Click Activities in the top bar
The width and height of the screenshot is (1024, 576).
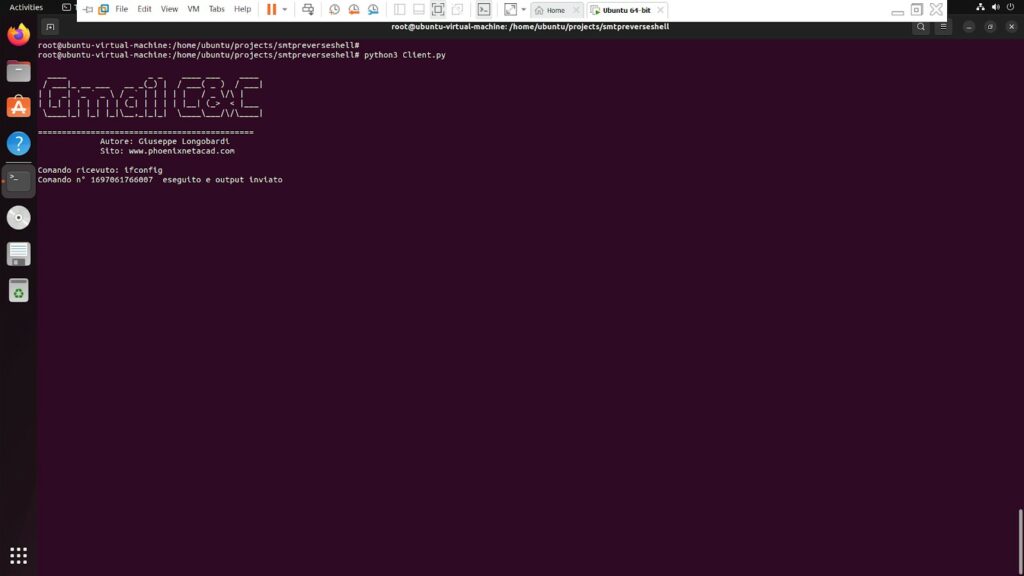tap(26, 7)
